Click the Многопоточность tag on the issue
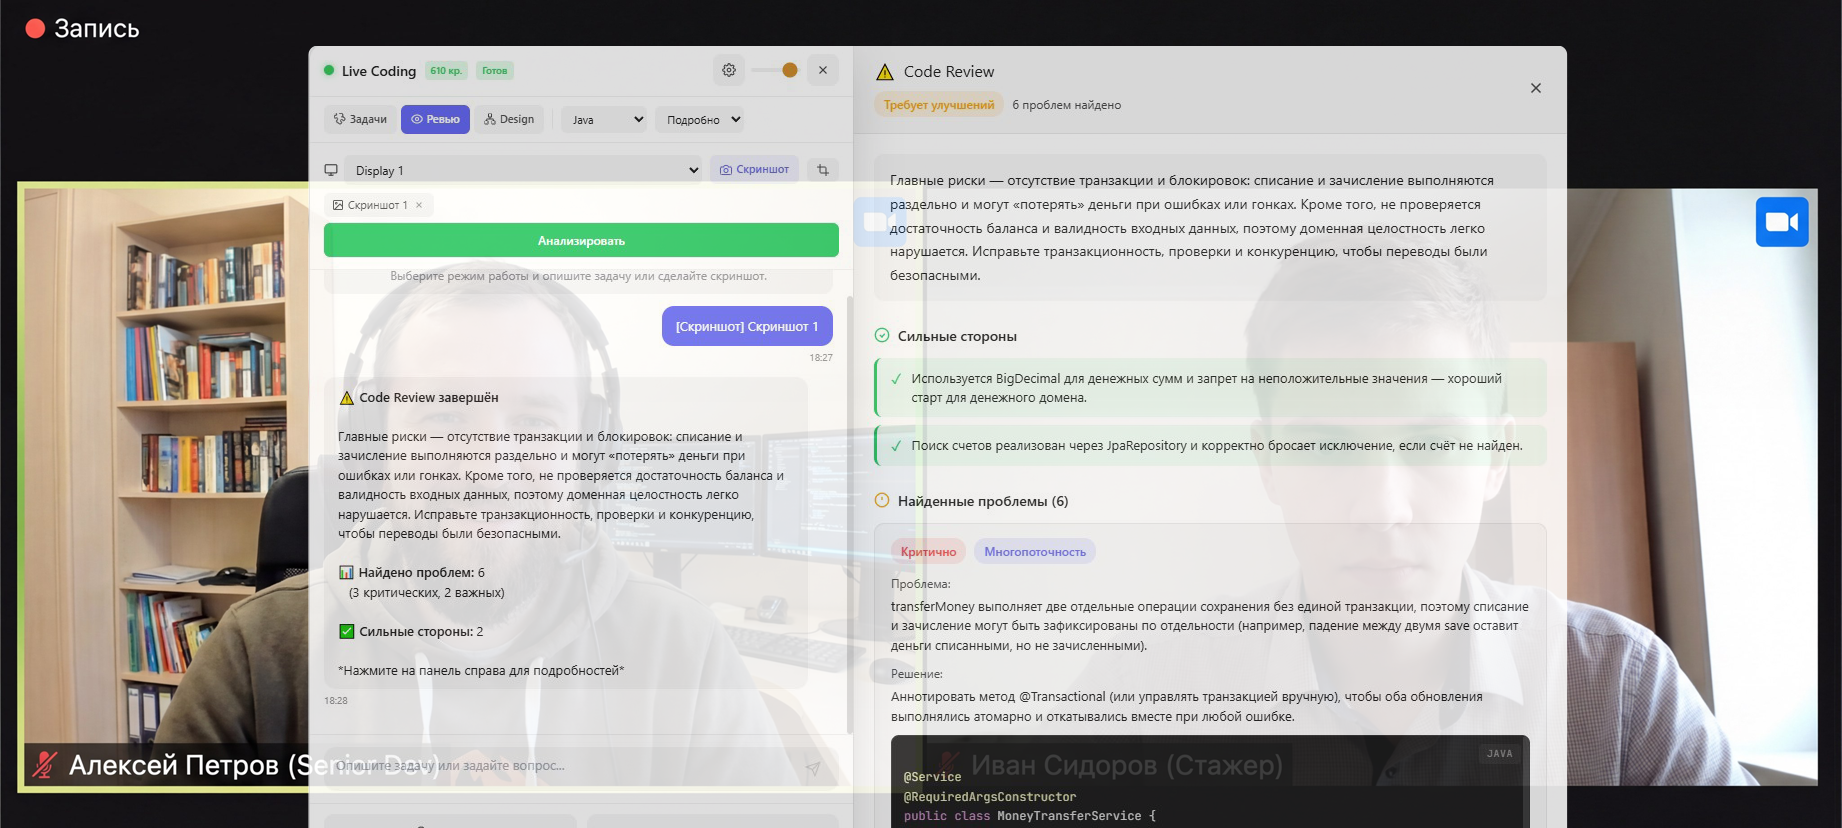The width and height of the screenshot is (1842, 828). pyautogui.click(x=1034, y=552)
